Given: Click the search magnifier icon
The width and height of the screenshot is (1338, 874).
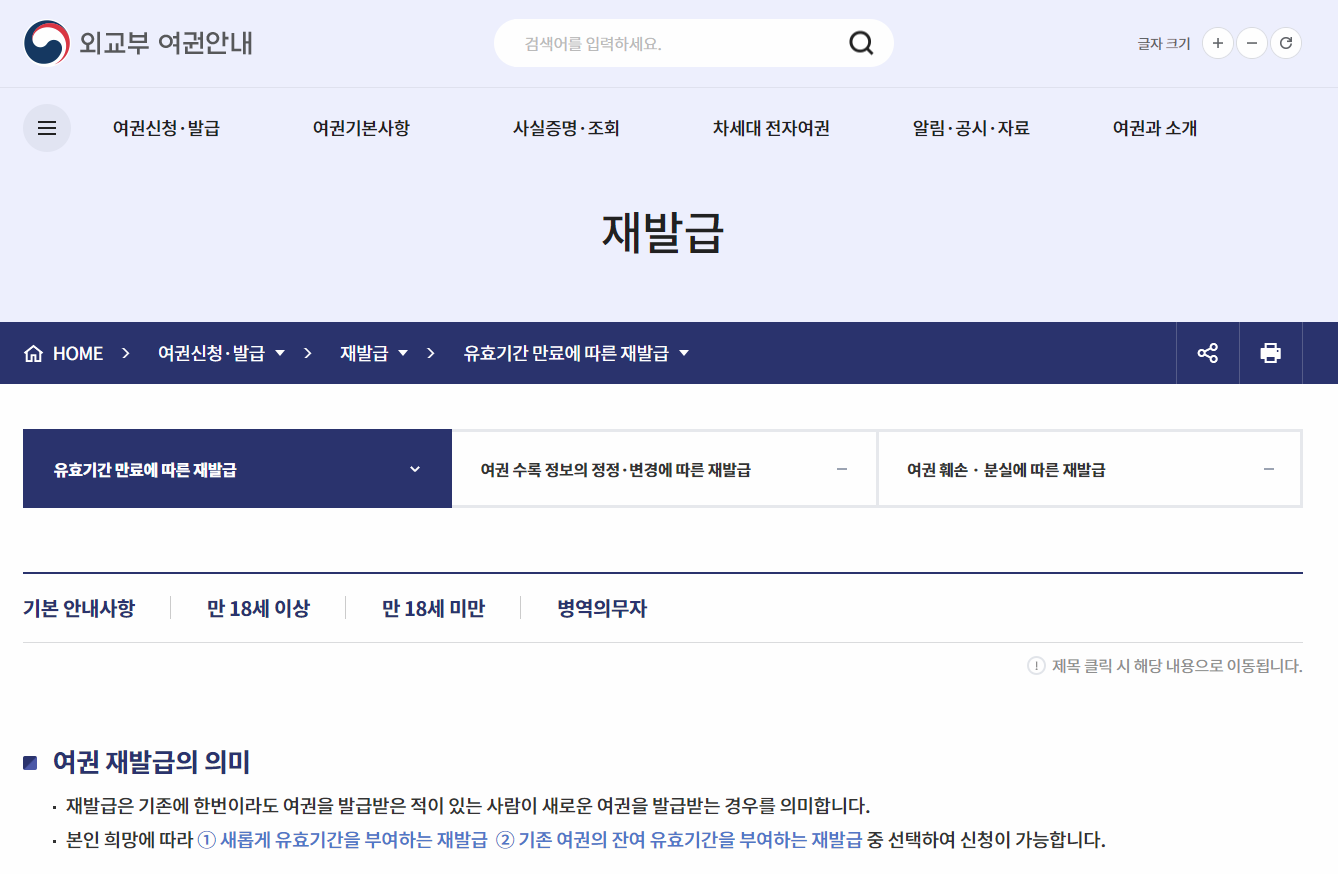Looking at the screenshot, I should [x=860, y=43].
